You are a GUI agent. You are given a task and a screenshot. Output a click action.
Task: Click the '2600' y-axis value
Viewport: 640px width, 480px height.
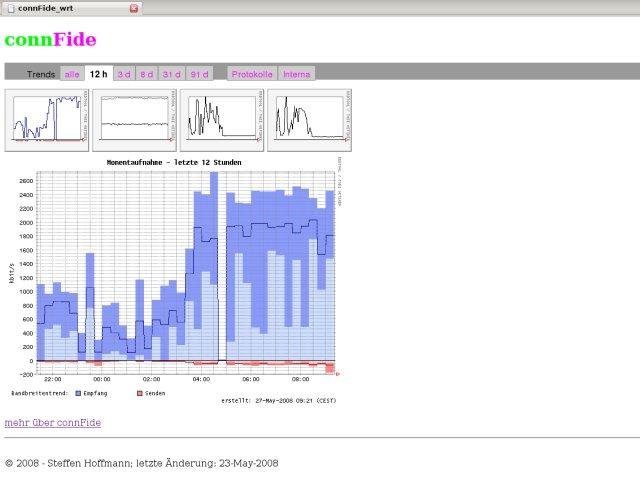point(26,181)
